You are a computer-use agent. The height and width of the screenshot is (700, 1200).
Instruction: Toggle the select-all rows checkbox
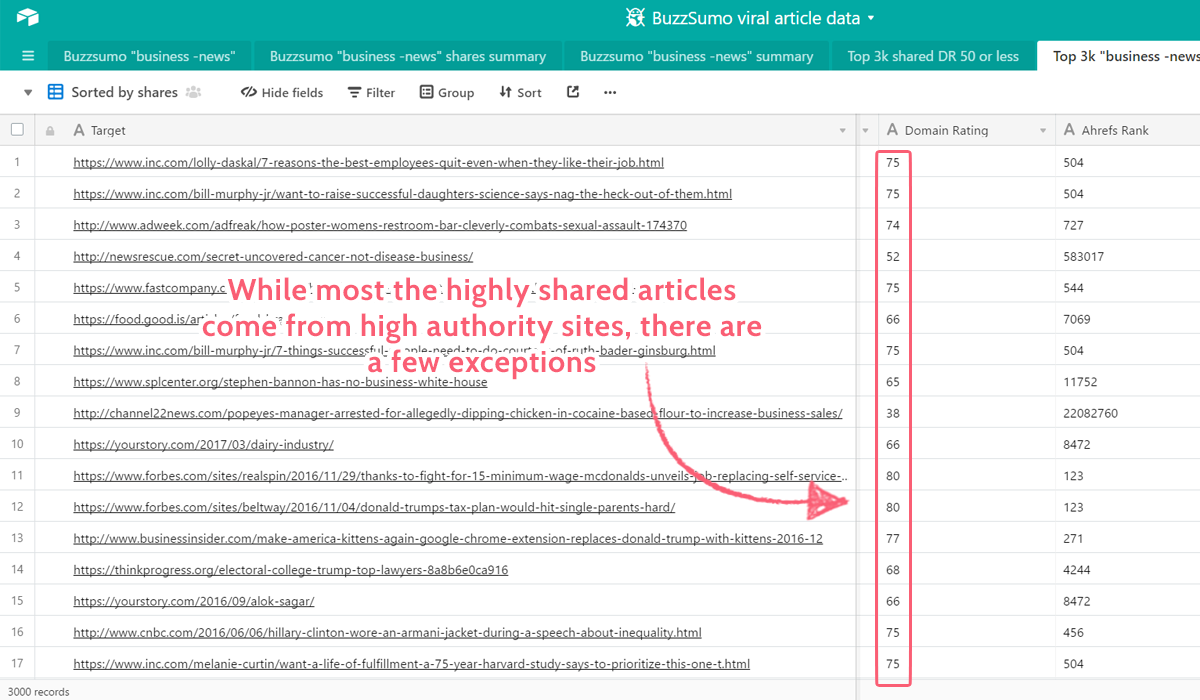(17, 130)
